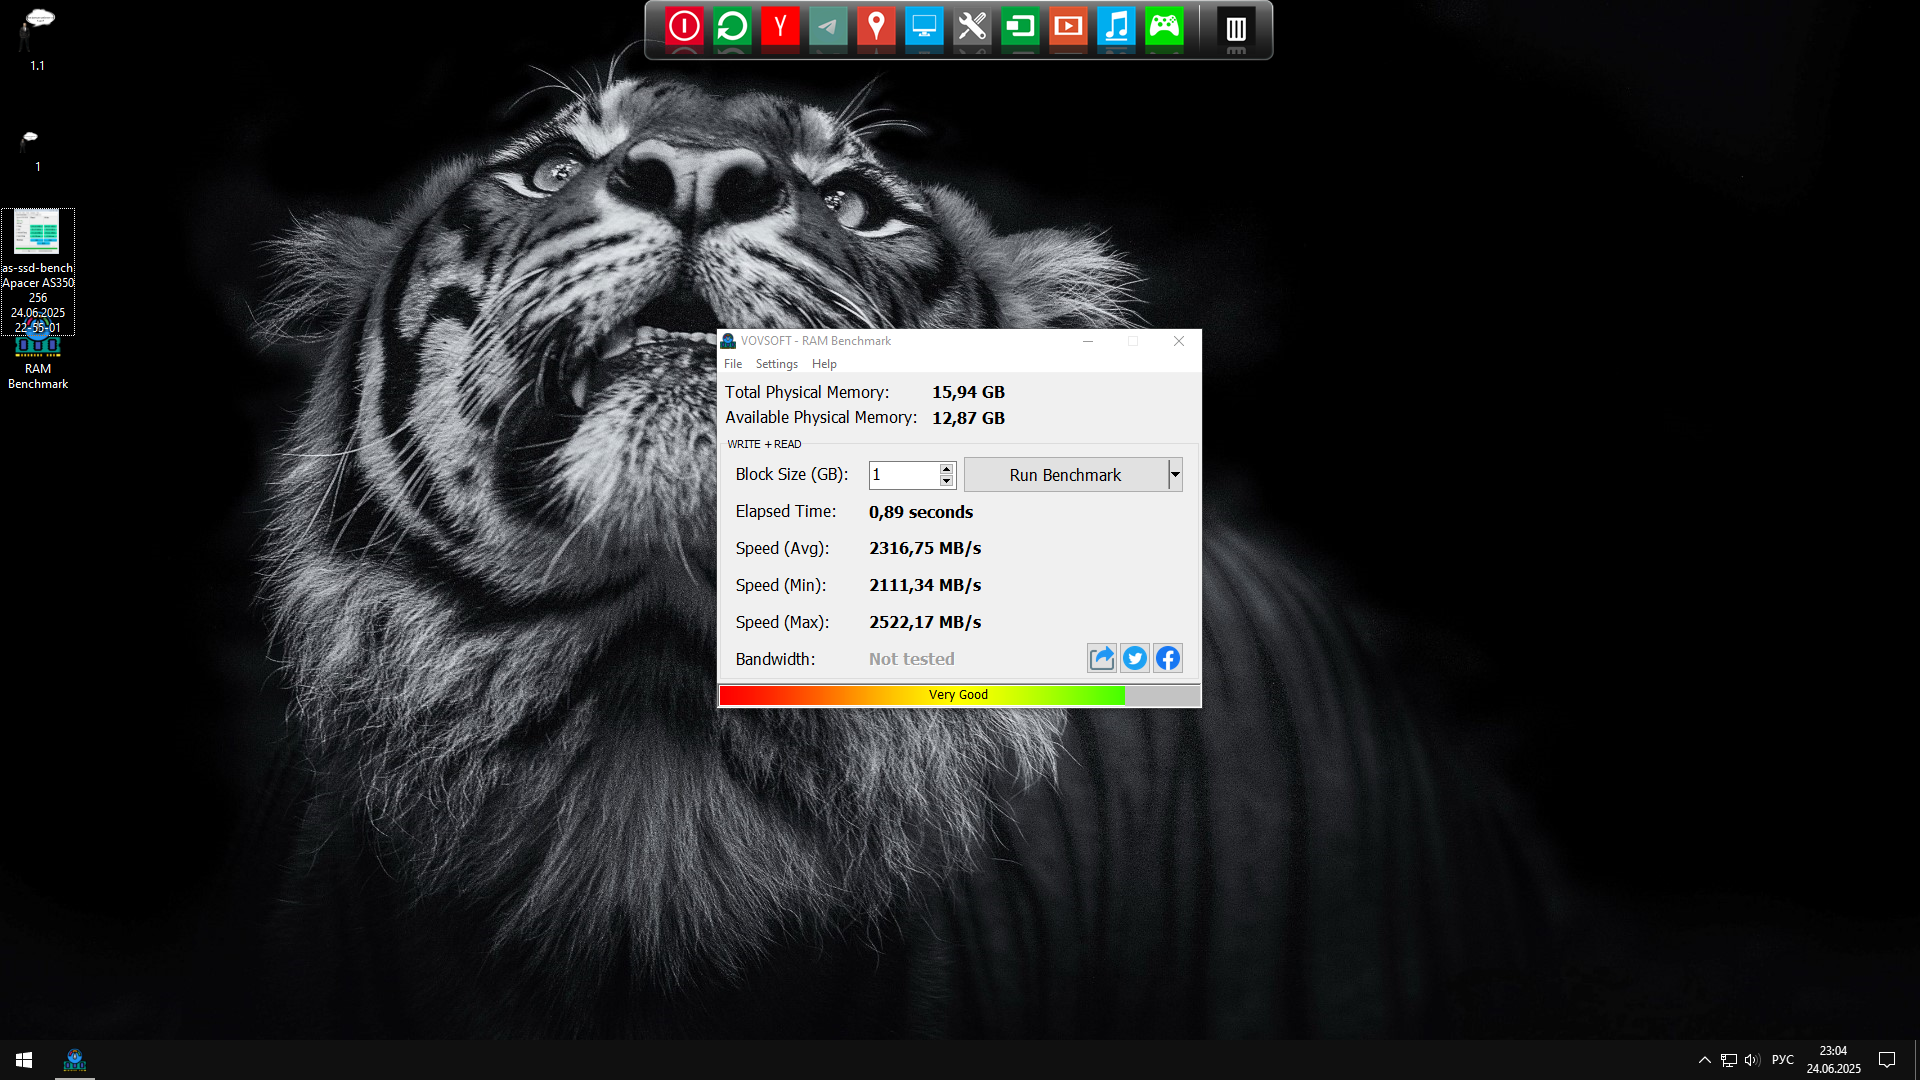Share the result on Facebook
This screenshot has width=1920, height=1080.
[x=1167, y=658]
